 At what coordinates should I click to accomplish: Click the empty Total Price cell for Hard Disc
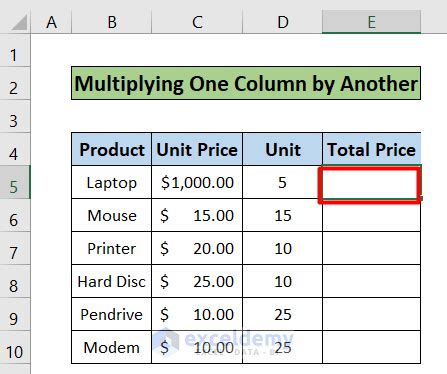pyautogui.click(x=372, y=281)
